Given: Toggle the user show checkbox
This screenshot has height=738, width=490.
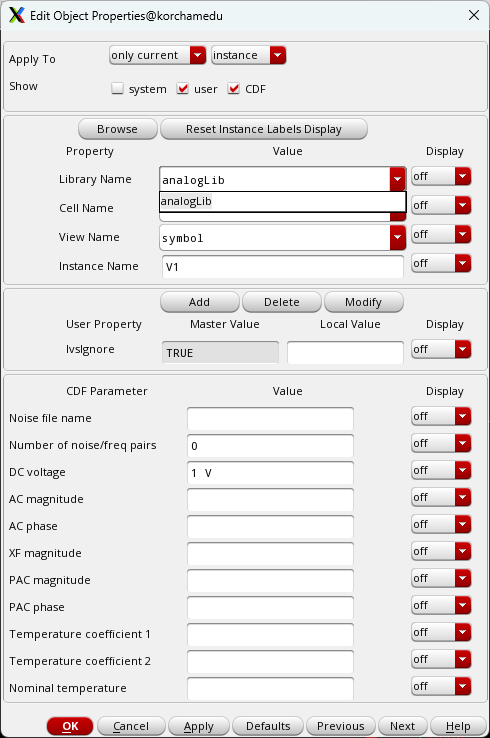Looking at the screenshot, I should point(183,88).
